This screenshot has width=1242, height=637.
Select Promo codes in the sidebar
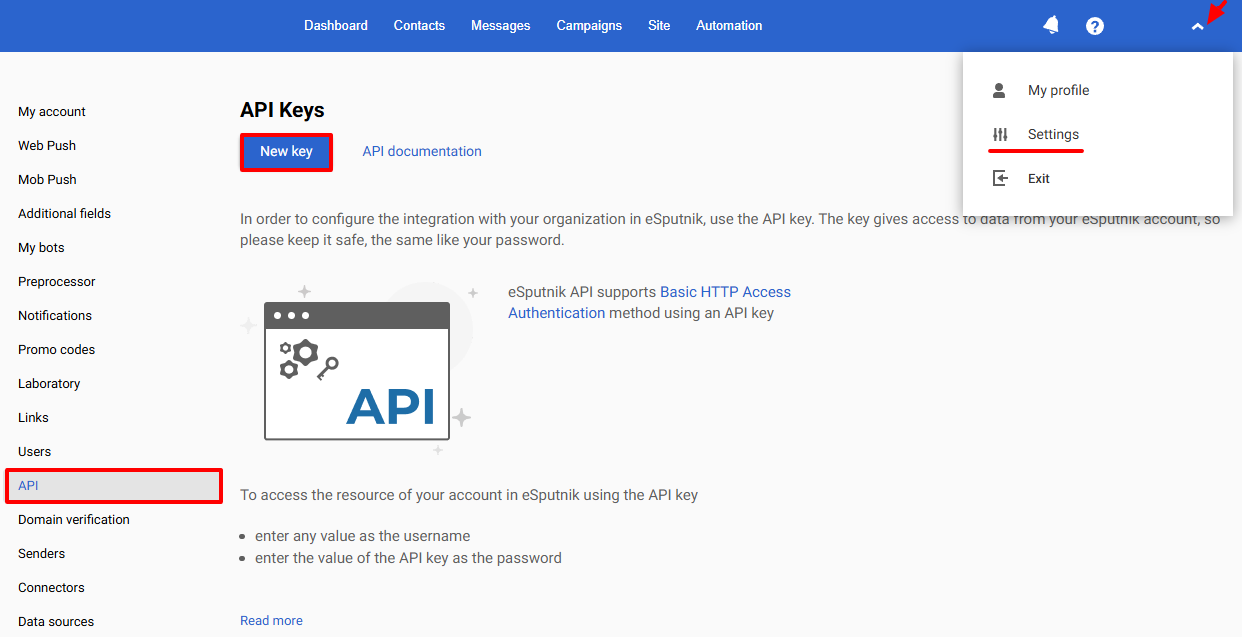[57, 349]
